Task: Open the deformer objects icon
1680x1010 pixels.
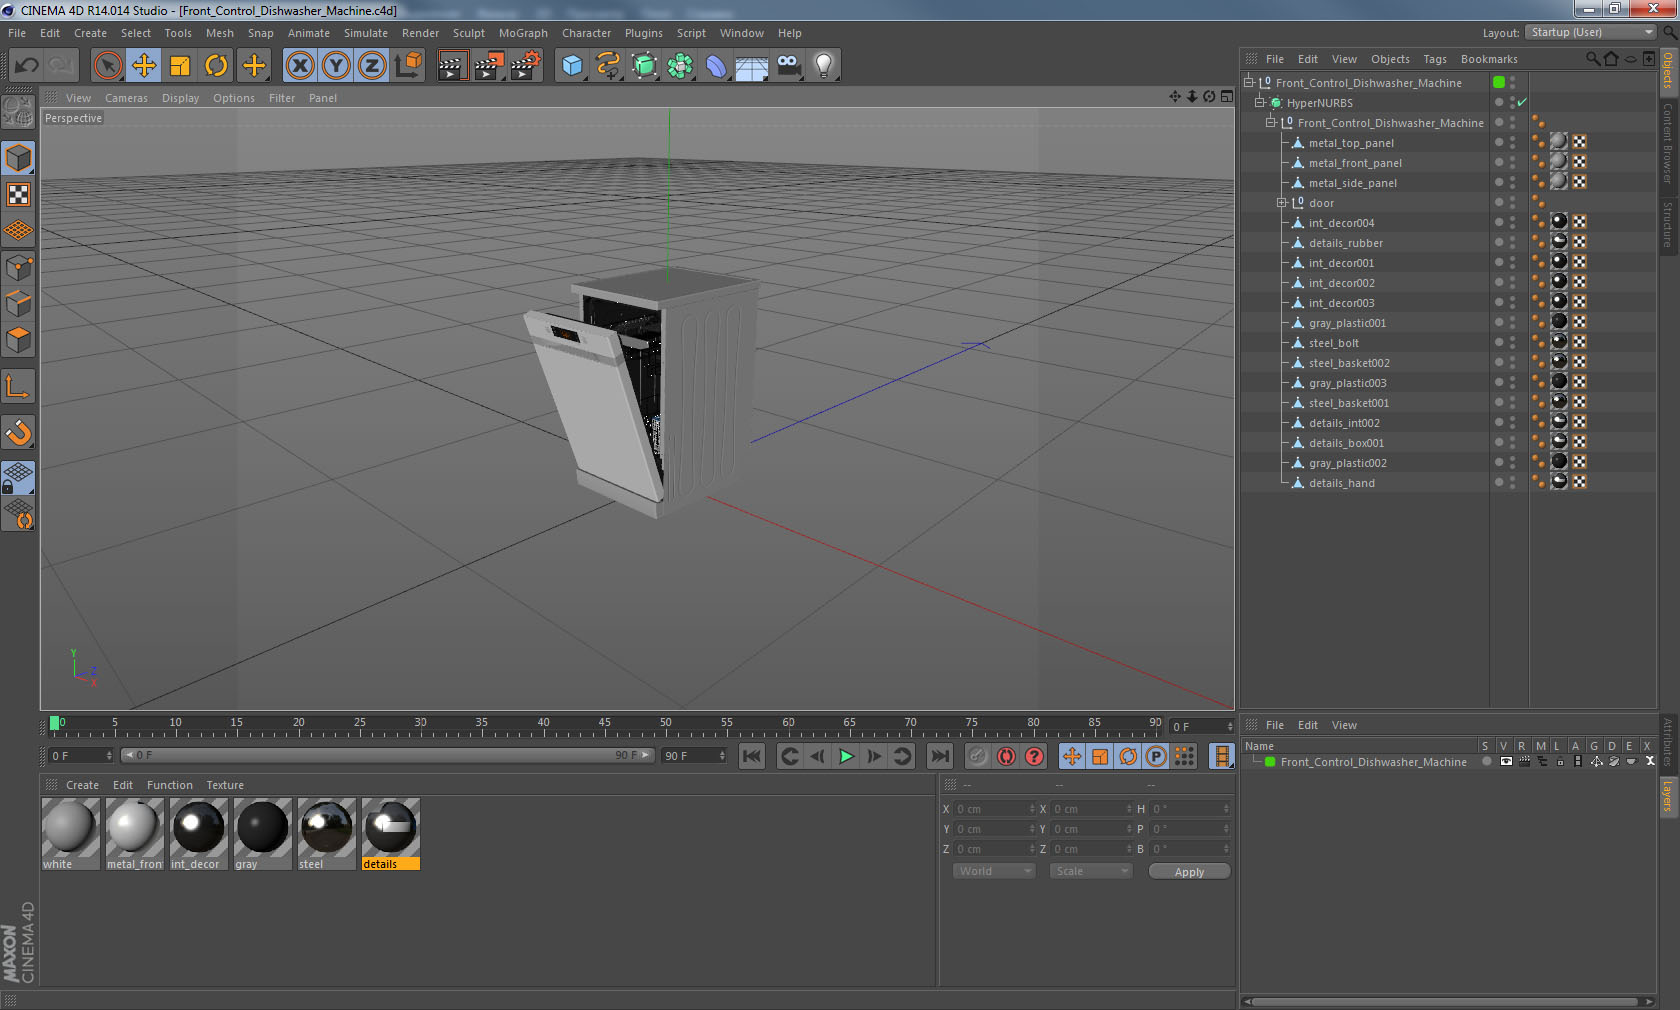Action: pos(716,66)
